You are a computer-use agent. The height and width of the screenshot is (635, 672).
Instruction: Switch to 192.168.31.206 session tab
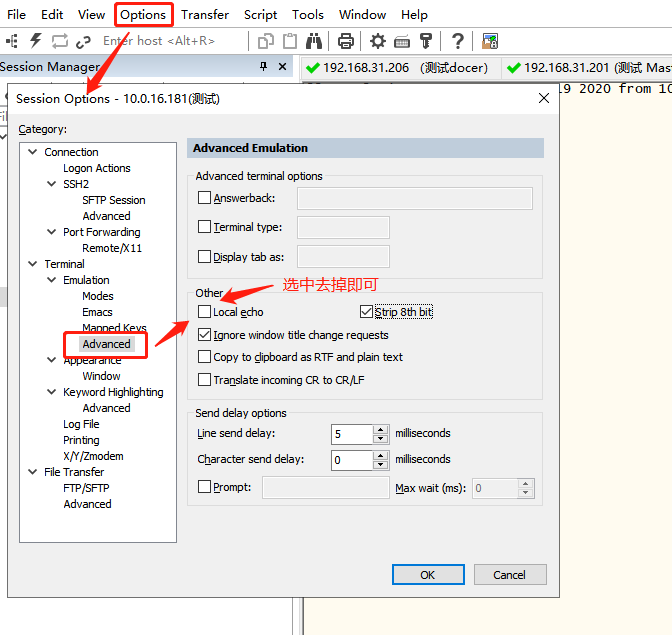click(x=401, y=68)
